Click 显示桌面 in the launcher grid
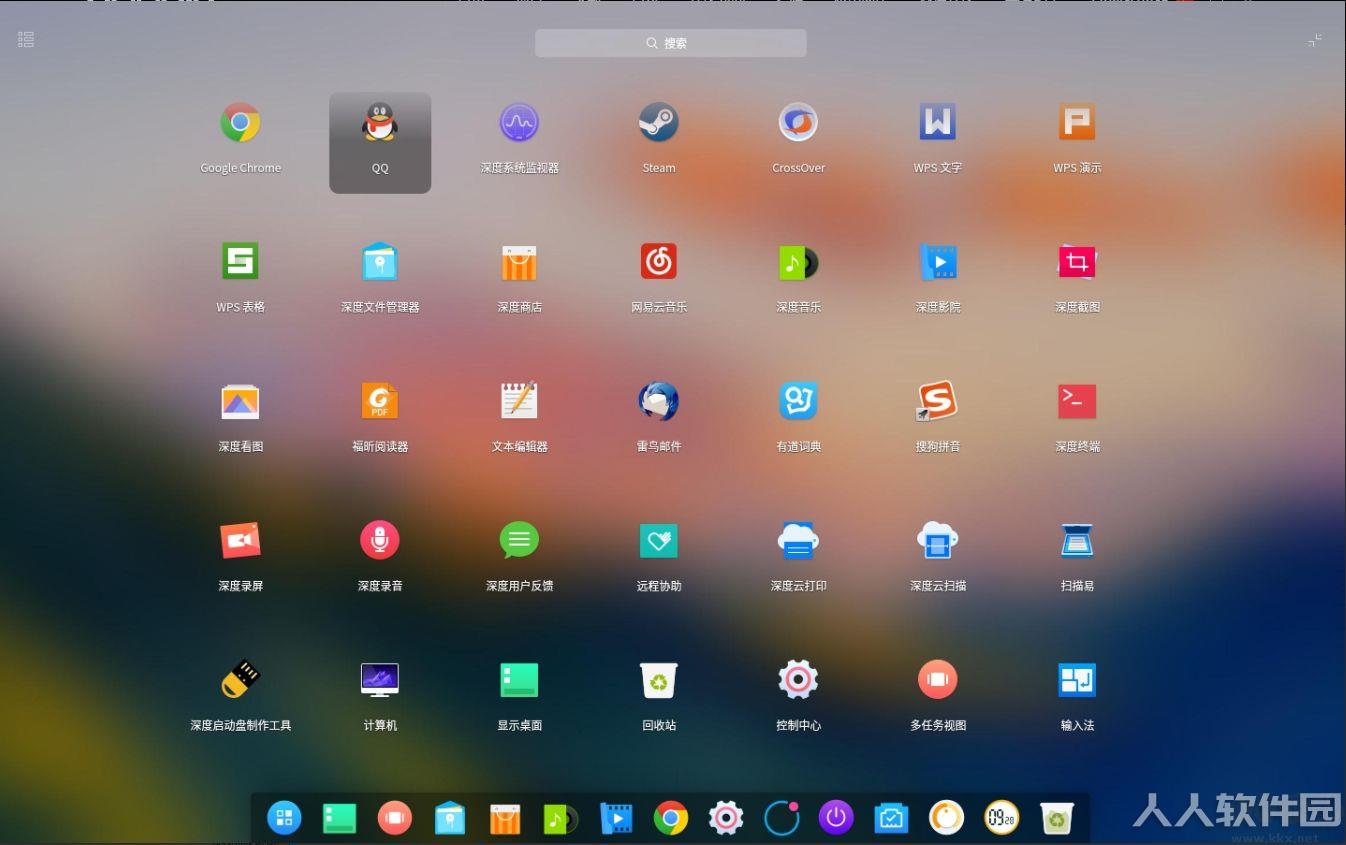The width and height of the screenshot is (1346, 845). (519, 680)
